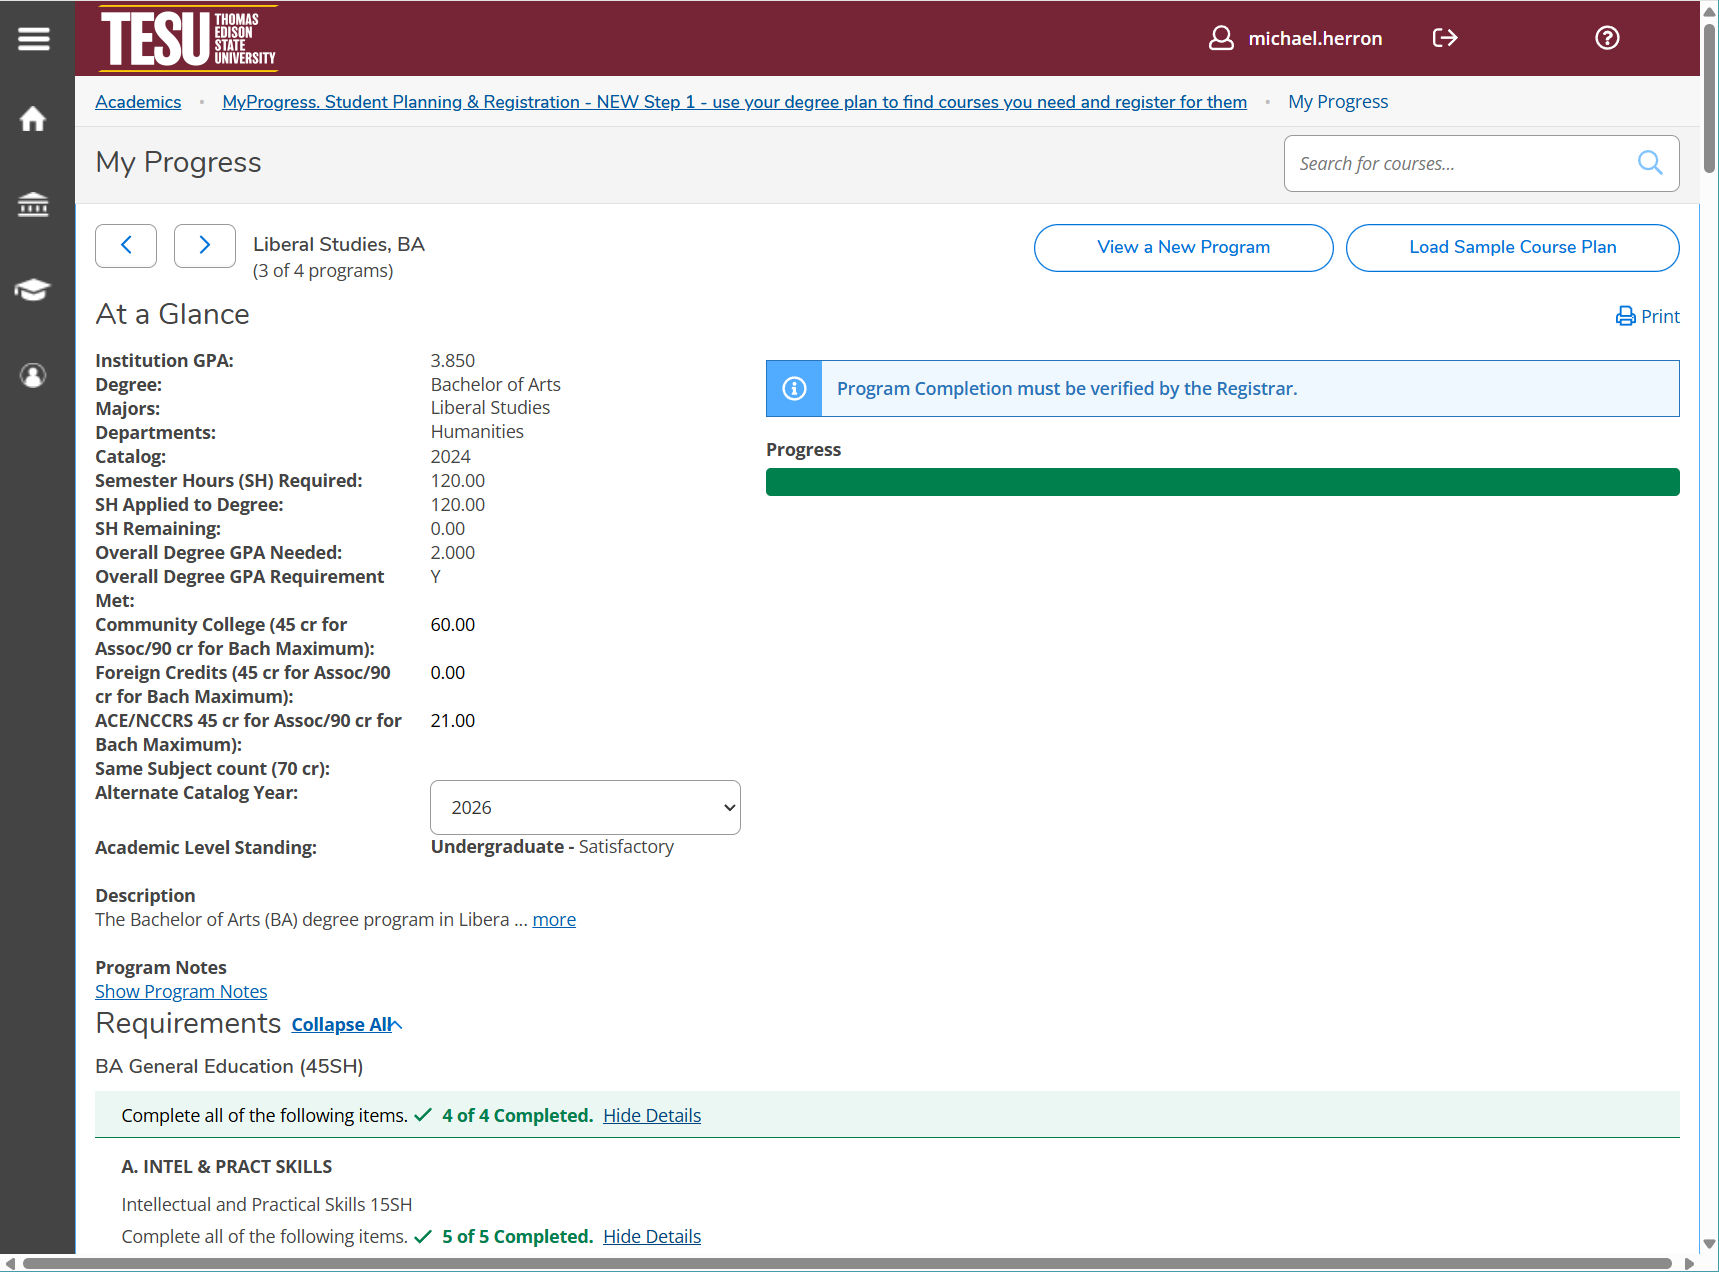1719x1272 pixels.
Task: Click the horizontal scrollbar at bottom
Action: [x=846, y=1263]
